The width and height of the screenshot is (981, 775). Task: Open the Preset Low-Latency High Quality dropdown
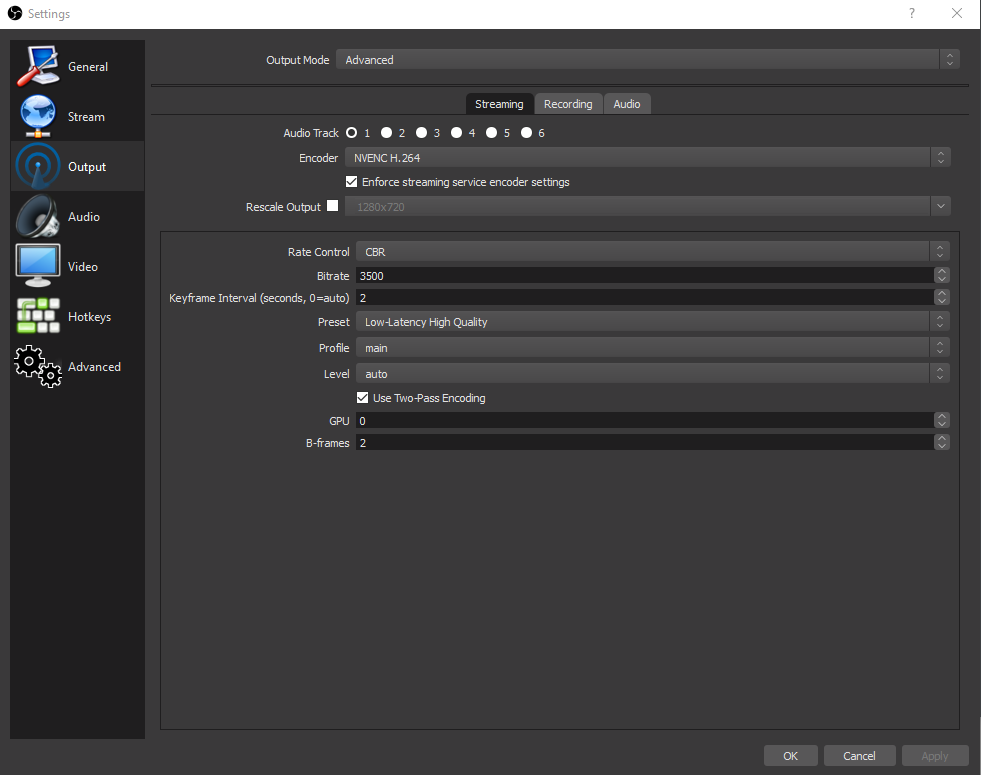coord(653,322)
